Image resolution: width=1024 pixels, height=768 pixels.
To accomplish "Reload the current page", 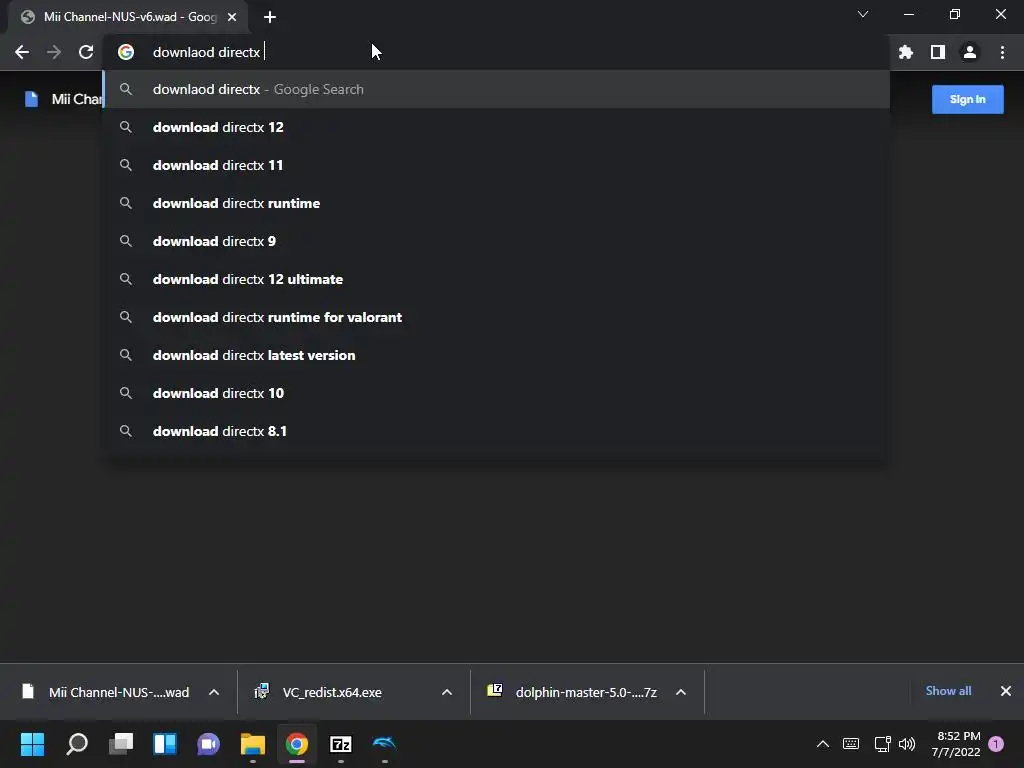I will click(86, 52).
